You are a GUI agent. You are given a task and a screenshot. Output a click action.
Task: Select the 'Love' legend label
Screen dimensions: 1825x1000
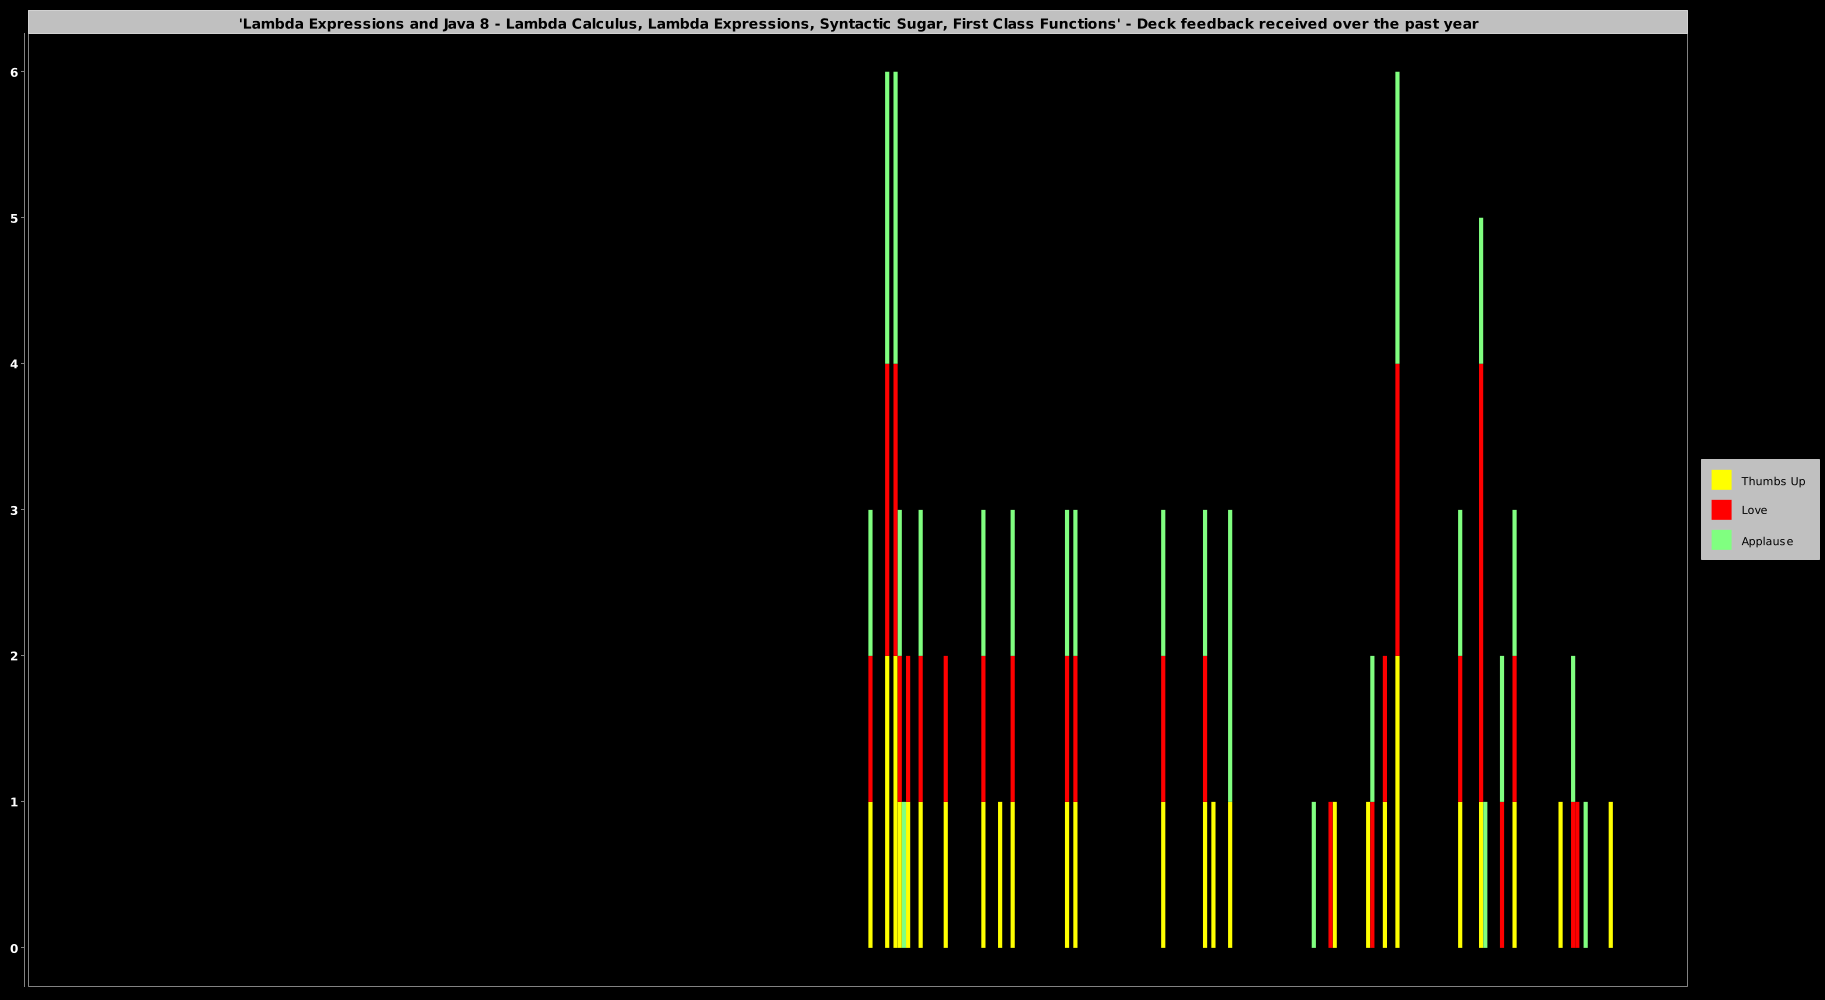(1754, 510)
